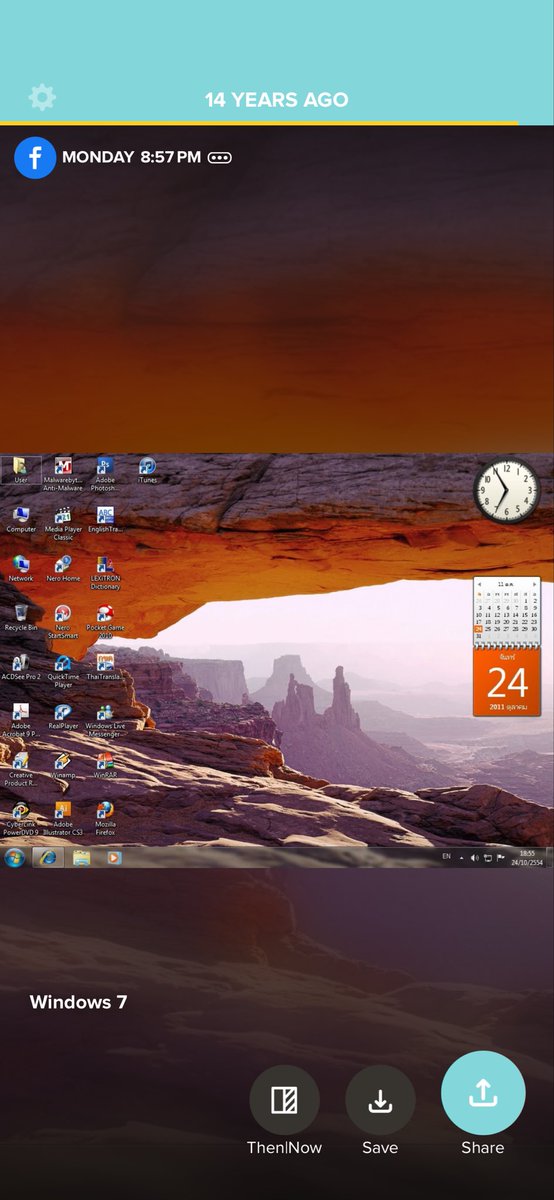Launch Malwarebytes Anti-Malware shortcut
554x1200 pixels.
click(x=63, y=474)
